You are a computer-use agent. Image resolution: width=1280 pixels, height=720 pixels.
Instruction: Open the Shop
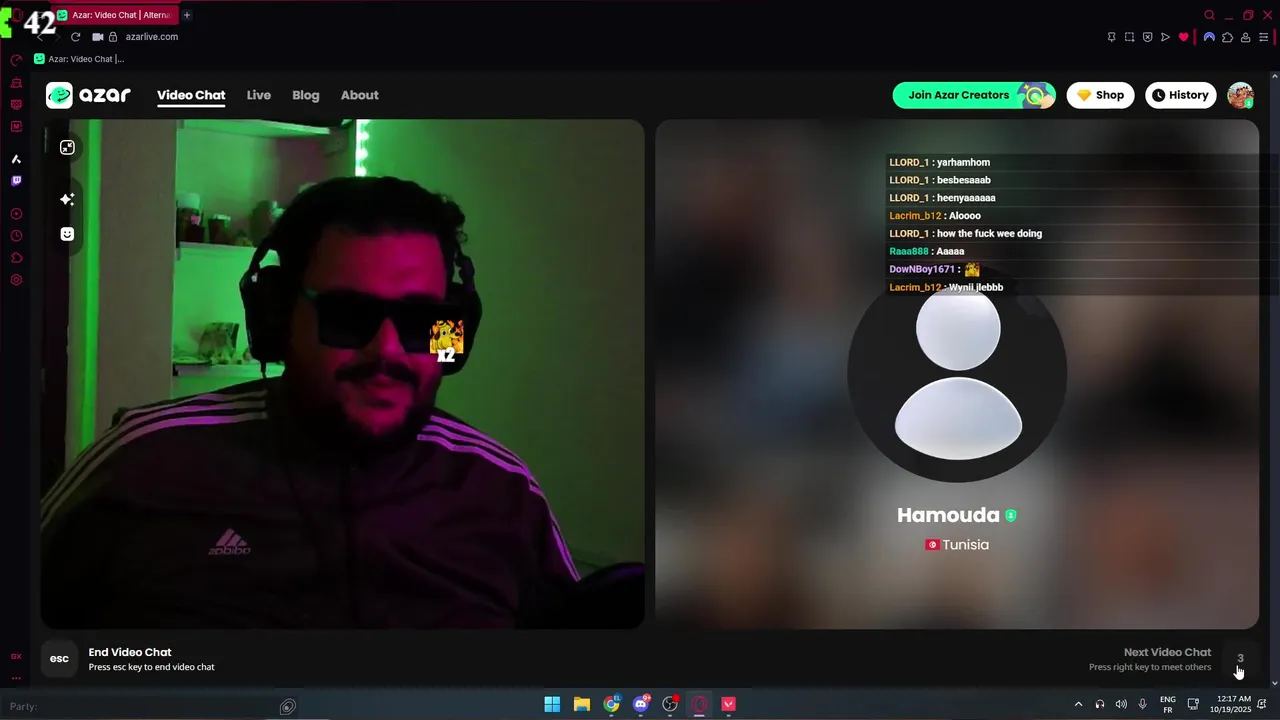[1100, 95]
